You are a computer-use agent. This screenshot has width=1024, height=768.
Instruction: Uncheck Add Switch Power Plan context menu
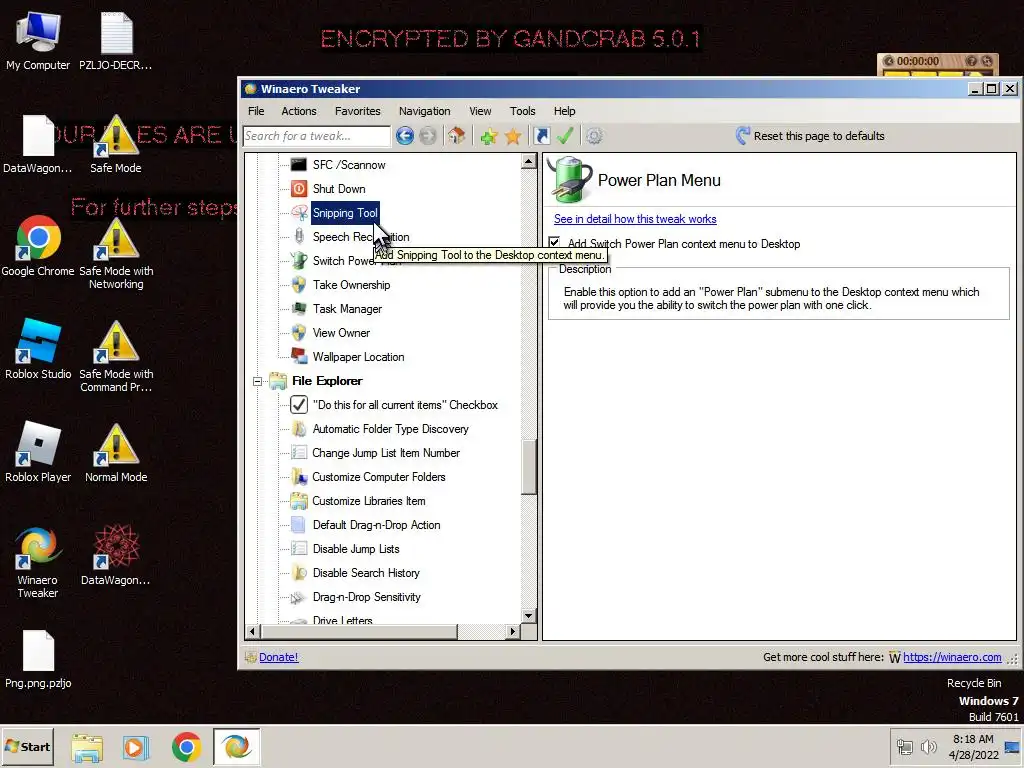click(554, 243)
